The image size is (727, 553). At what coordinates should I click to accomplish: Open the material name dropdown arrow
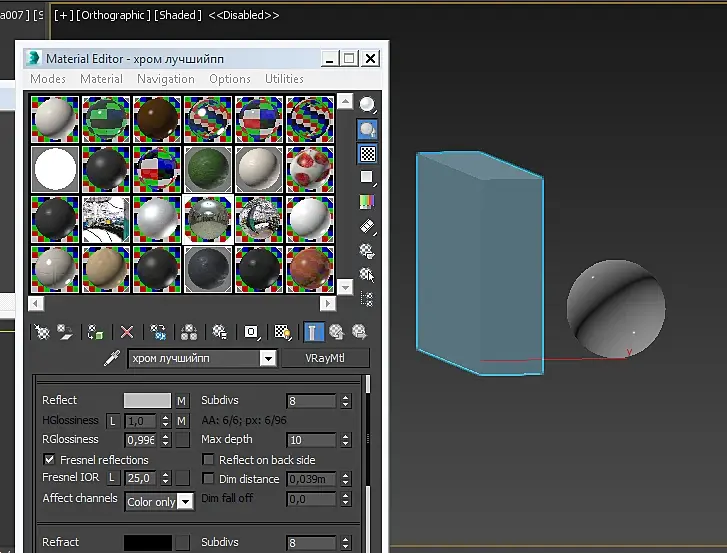(268, 358)
